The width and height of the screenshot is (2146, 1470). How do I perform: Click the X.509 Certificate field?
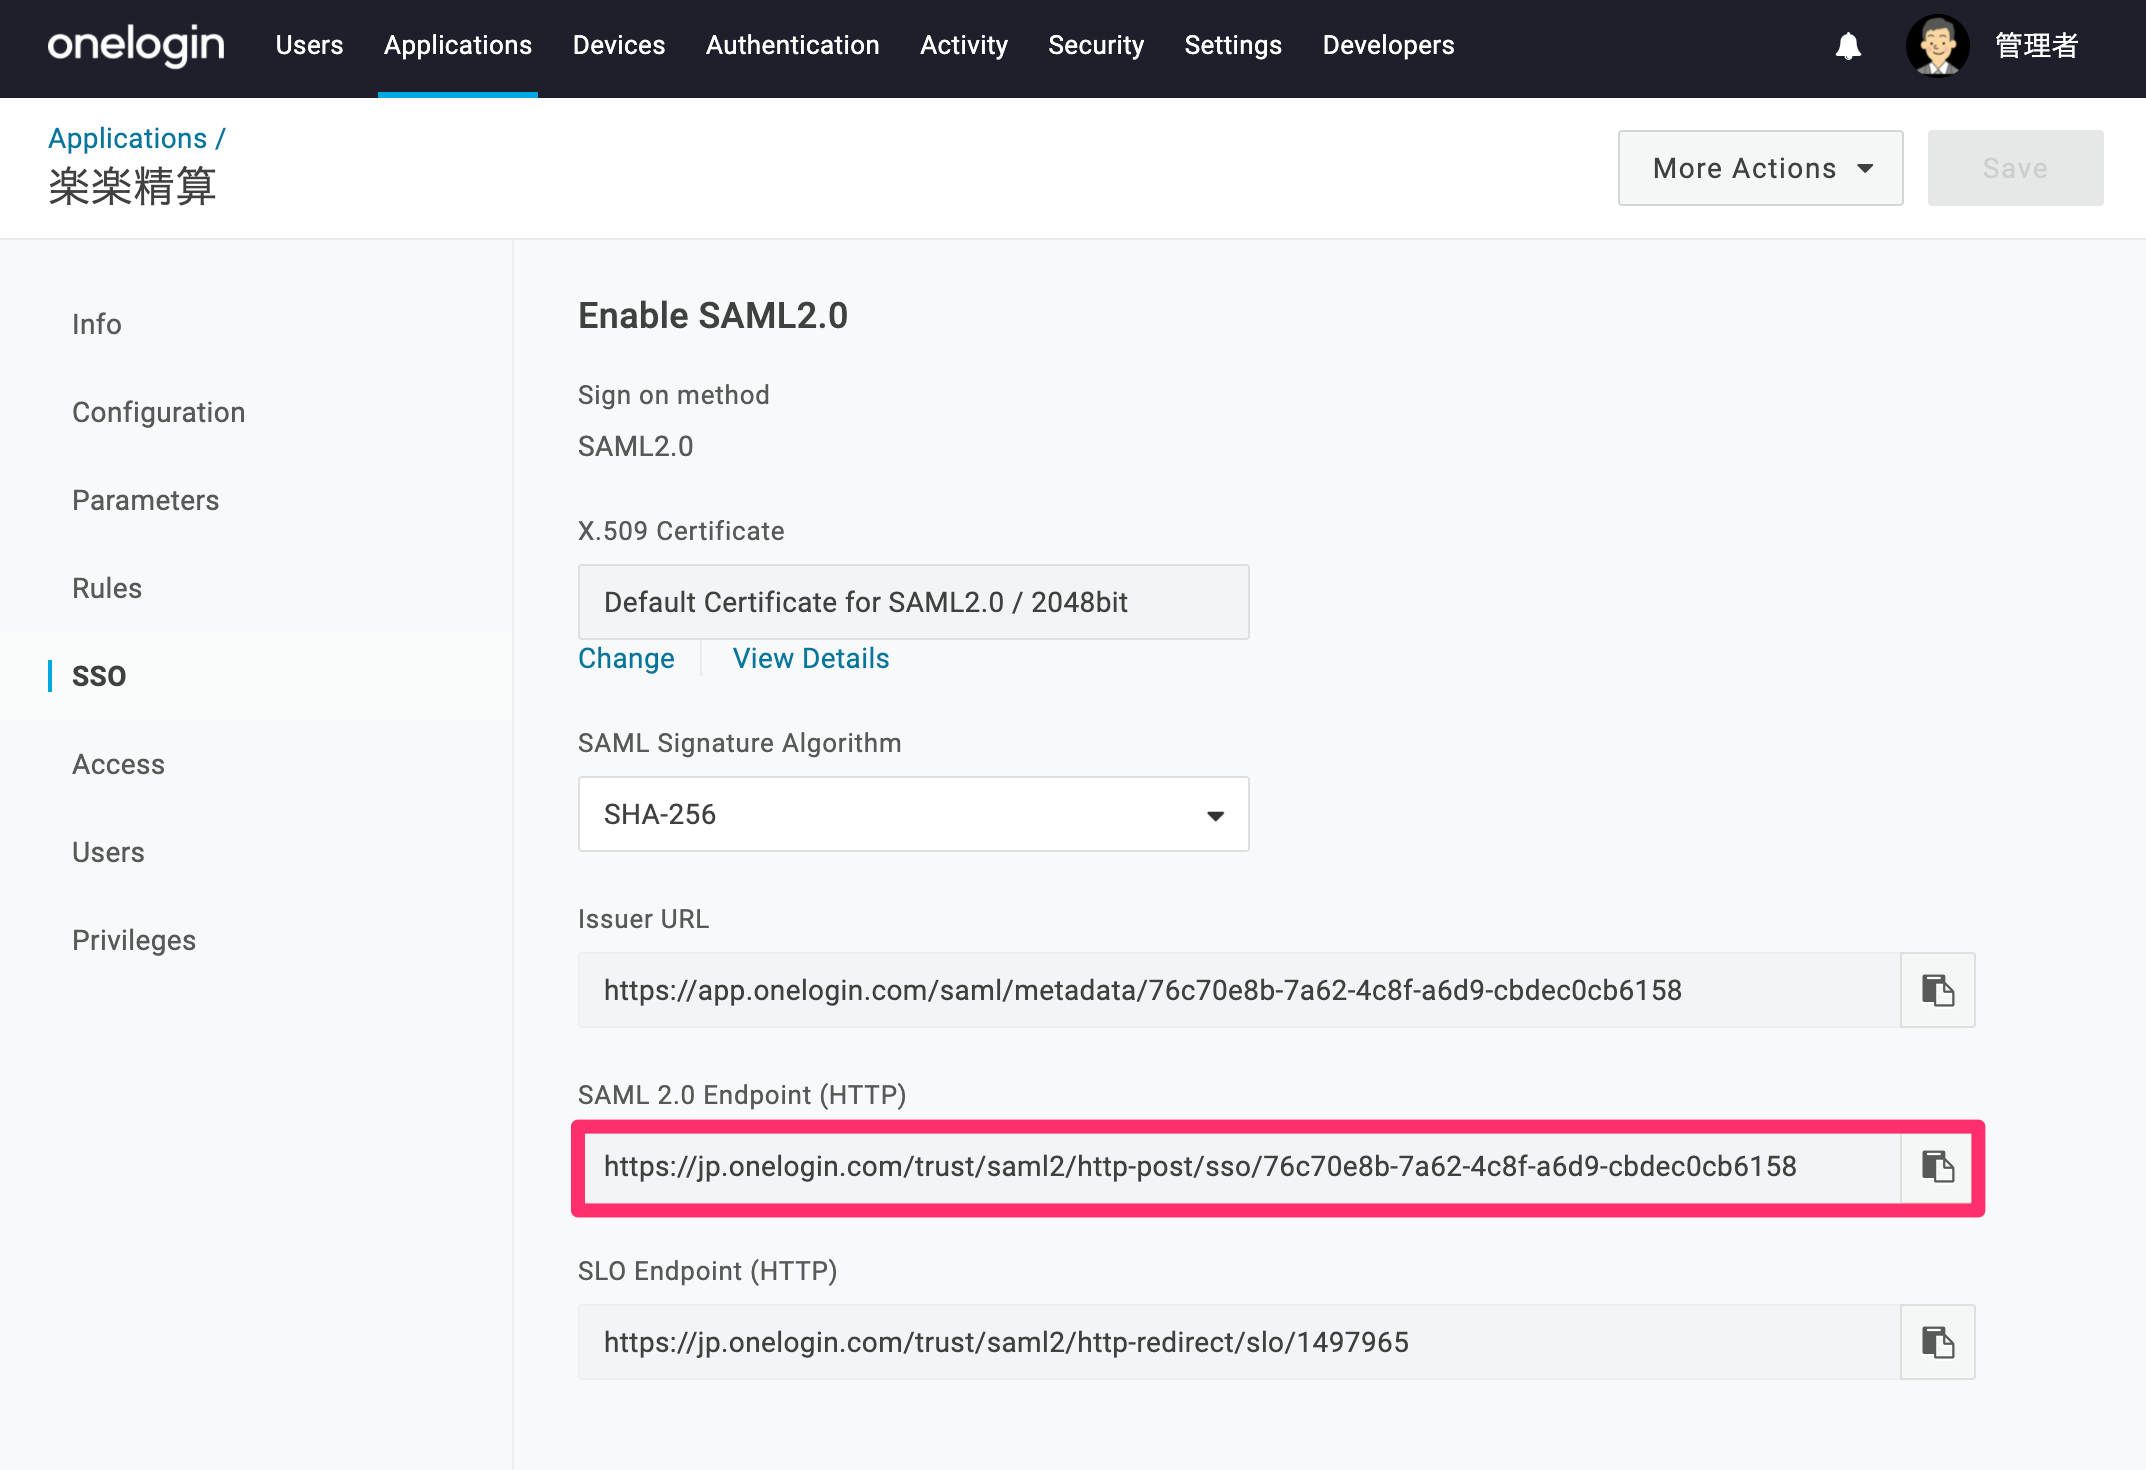click(x=913, y=602)
